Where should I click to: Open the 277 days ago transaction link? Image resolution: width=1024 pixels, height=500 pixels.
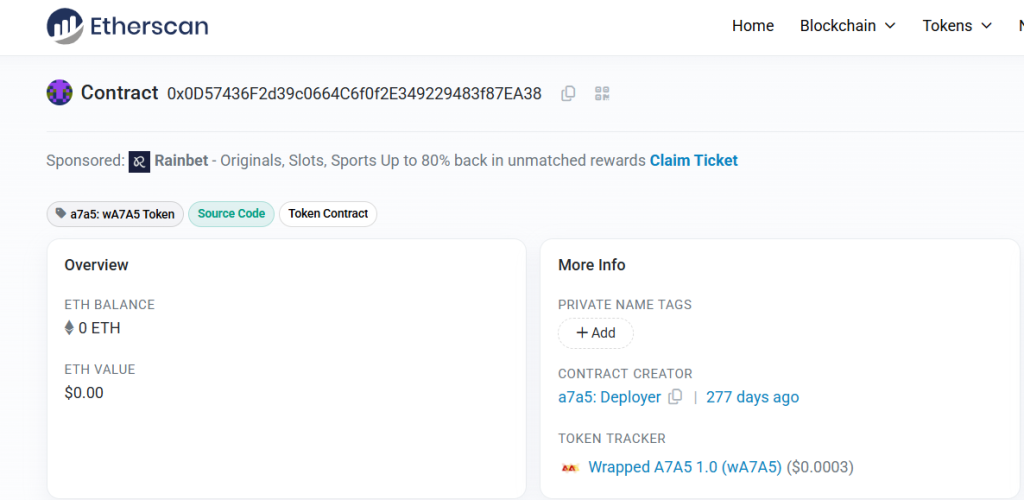pyautogui.click(x=752, y=397)
